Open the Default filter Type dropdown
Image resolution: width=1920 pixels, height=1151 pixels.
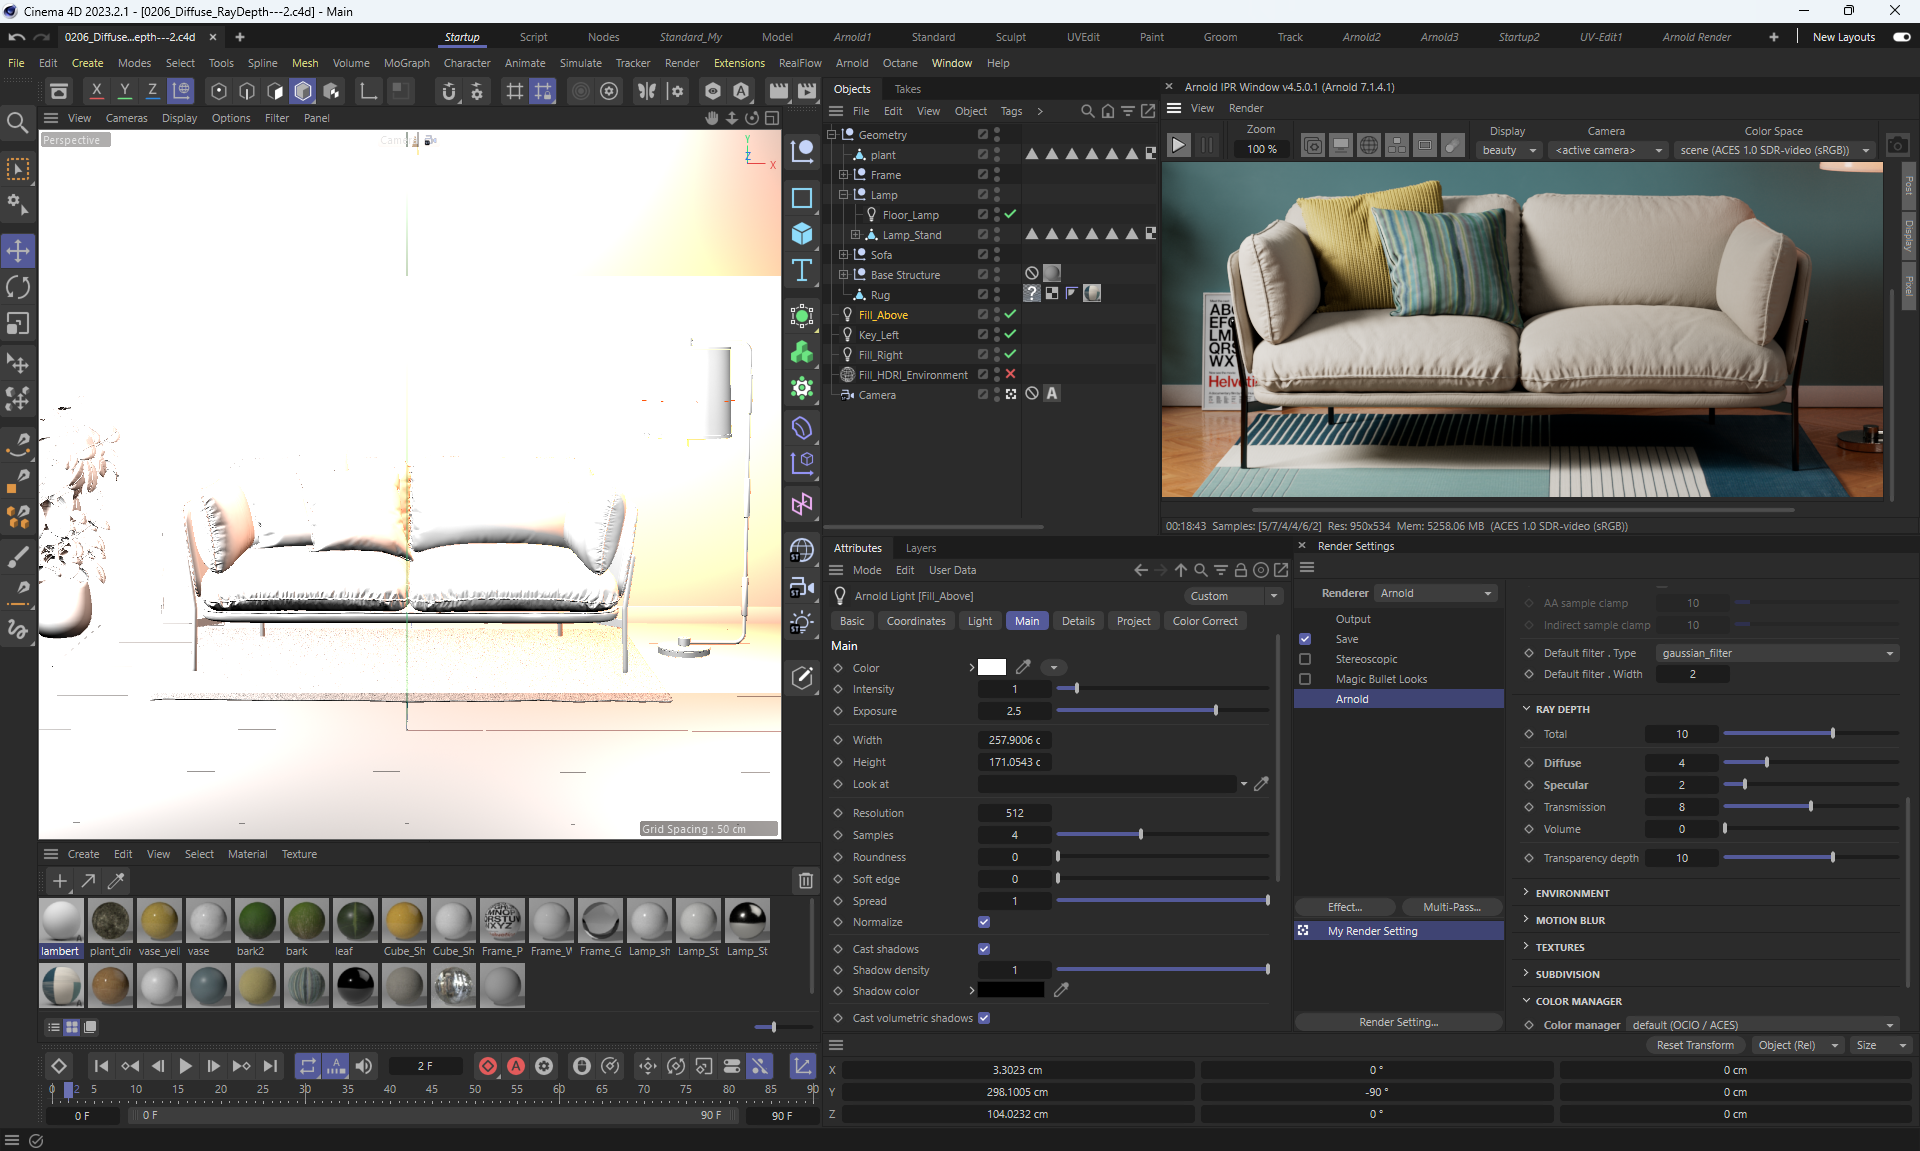pos(1777,653)
